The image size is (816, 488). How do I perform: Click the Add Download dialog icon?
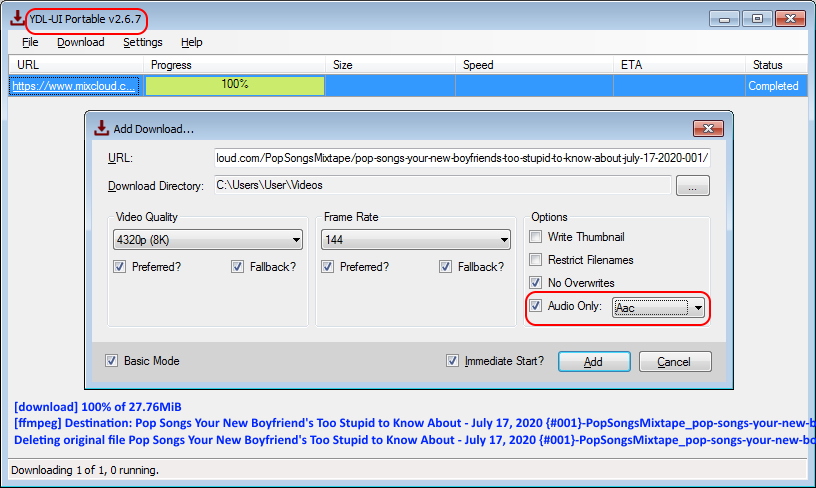coord(101,128)
